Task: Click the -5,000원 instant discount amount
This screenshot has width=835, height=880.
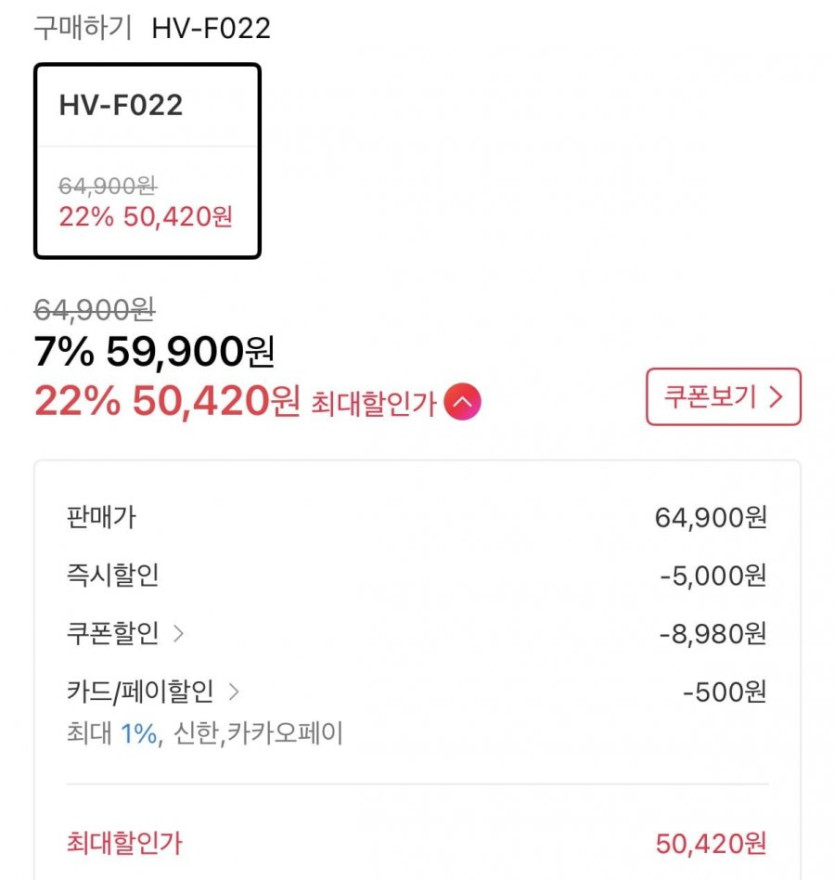Action: point(713,576)
